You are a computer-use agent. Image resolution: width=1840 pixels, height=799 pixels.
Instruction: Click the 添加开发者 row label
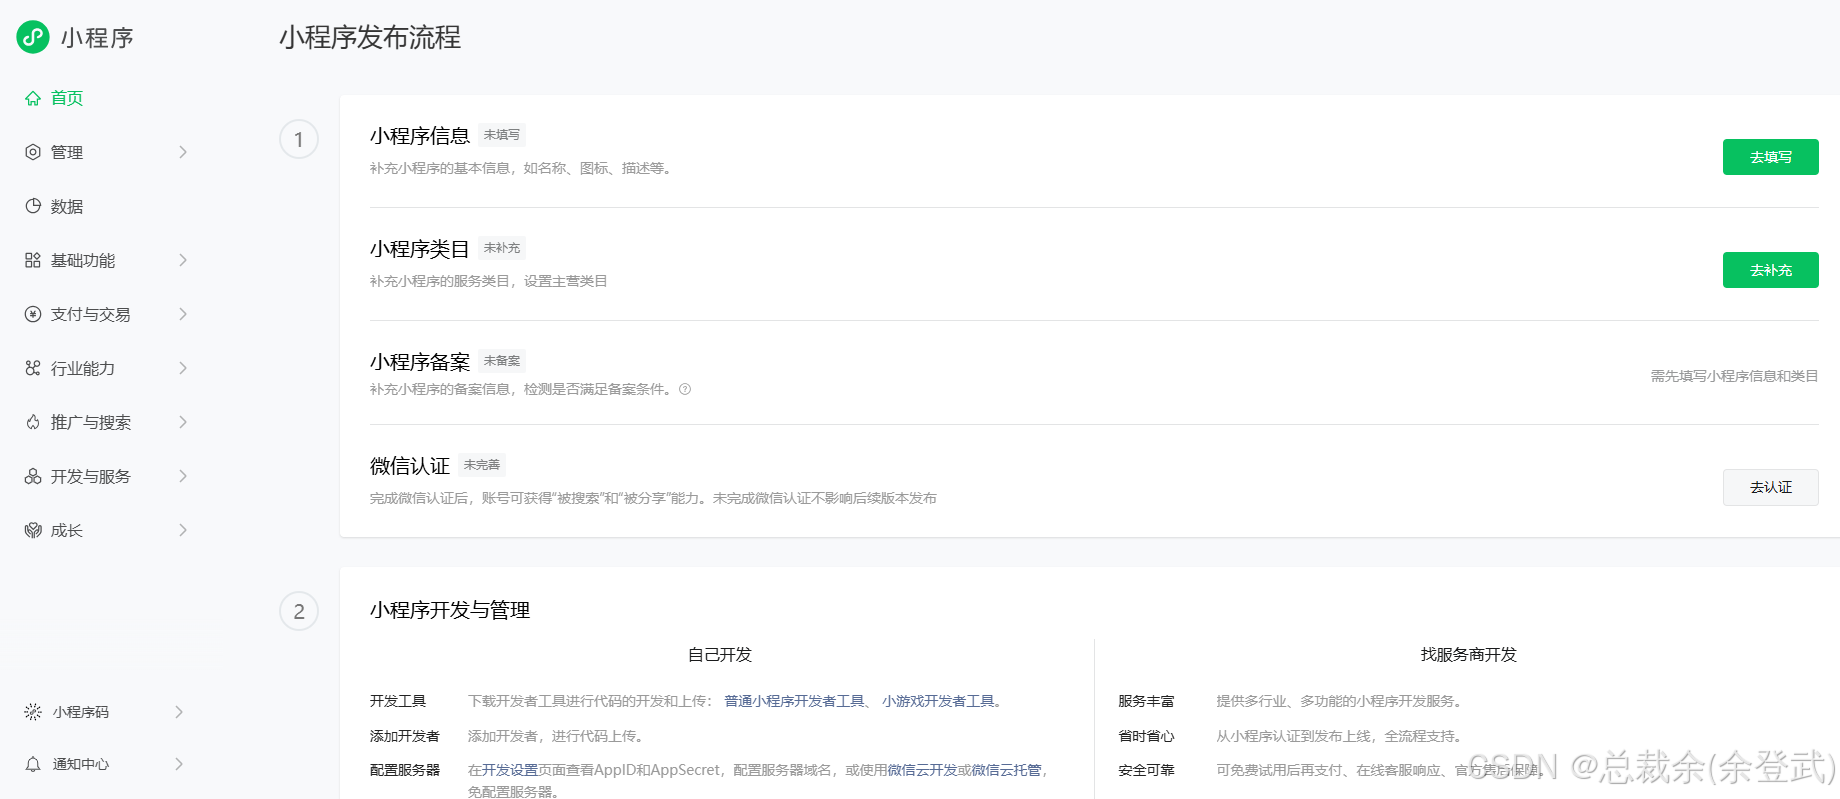point(405,736)
